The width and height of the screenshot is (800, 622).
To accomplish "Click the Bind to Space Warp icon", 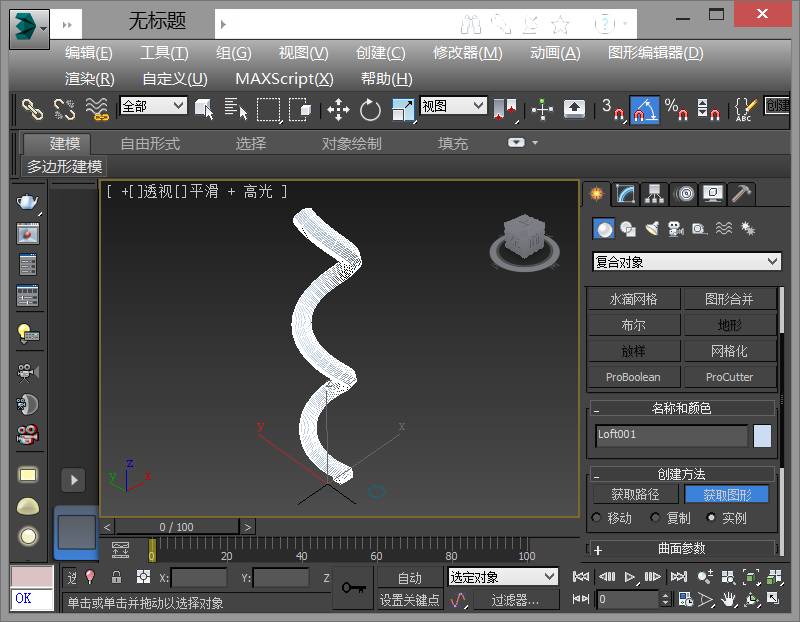I will coord(97,109).
